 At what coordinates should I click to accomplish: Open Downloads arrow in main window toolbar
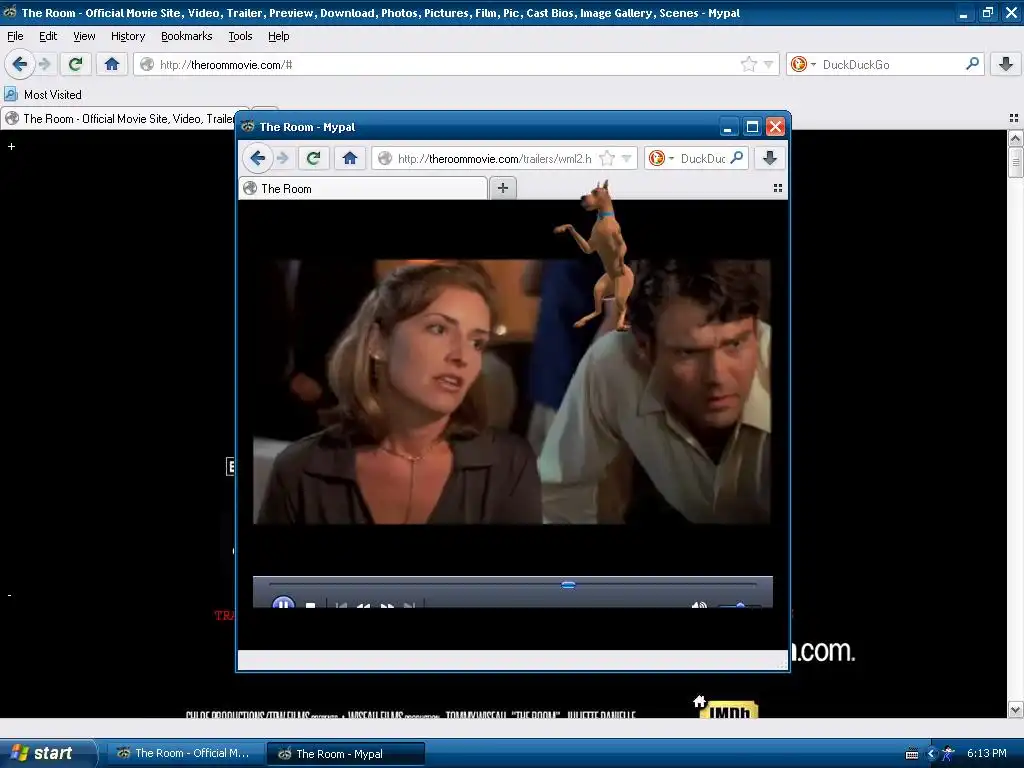click(x=1006, y=64)
